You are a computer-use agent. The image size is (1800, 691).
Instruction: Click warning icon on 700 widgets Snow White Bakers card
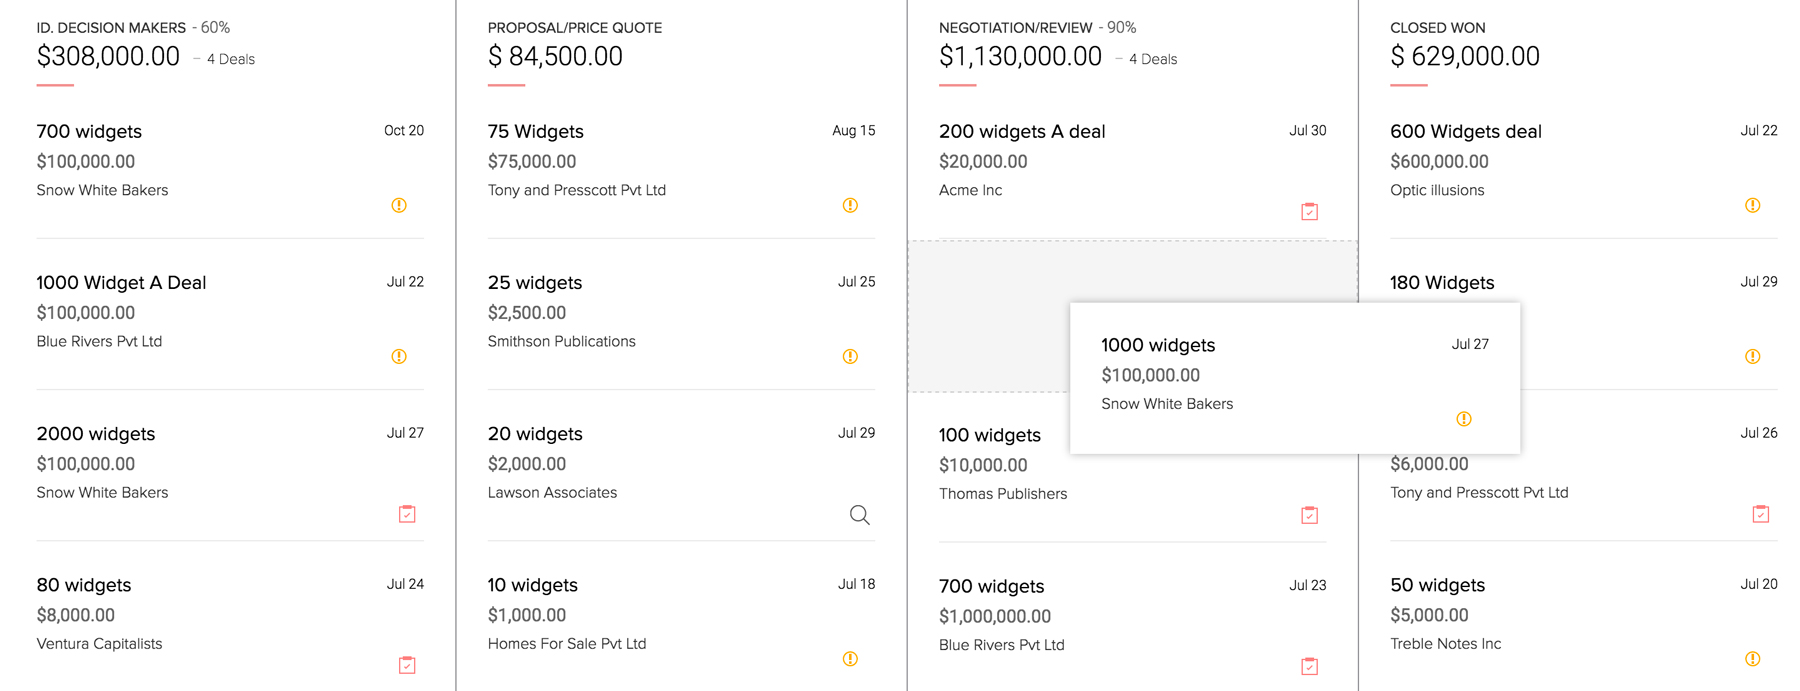399,205
